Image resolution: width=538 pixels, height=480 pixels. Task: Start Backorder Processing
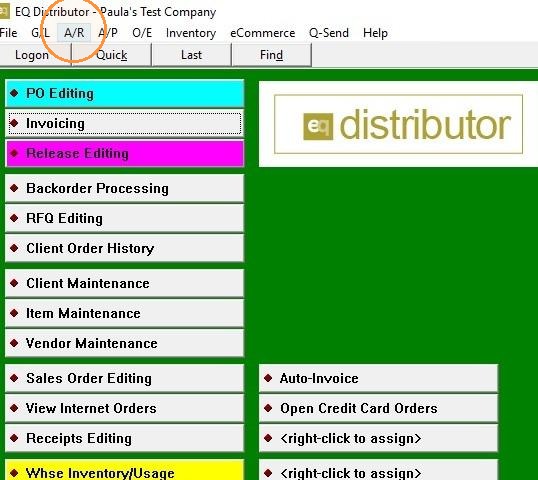pyautogui.click(x=125, y=188)
